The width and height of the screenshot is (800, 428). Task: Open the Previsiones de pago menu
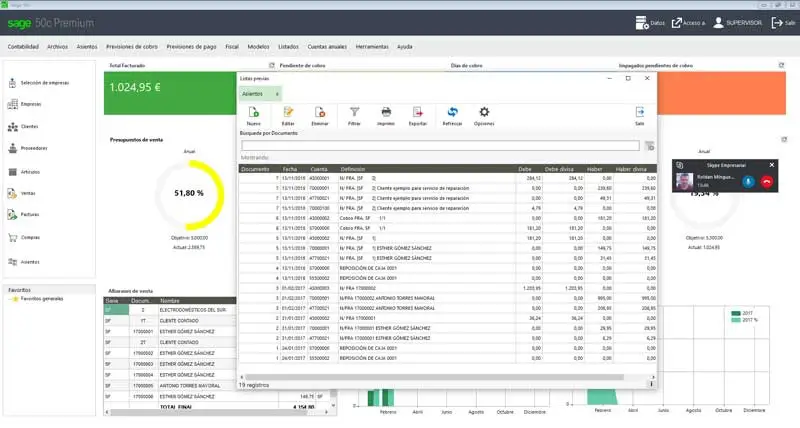point(191,46)
